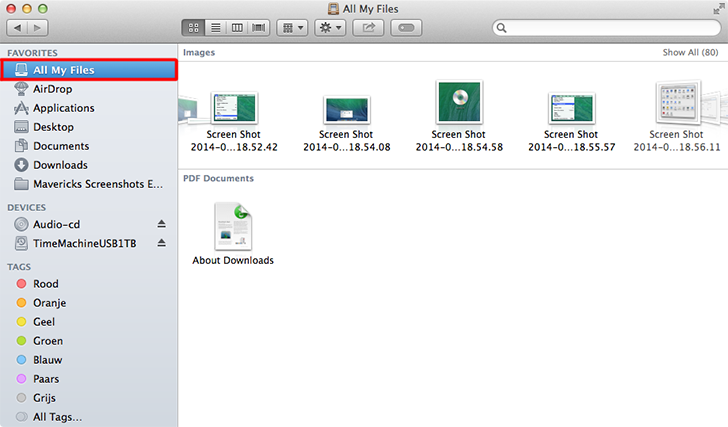The height and width of the screenshot is (427, 728).
Task: Open Applications in the sidebar
Action: coord(89,108)
